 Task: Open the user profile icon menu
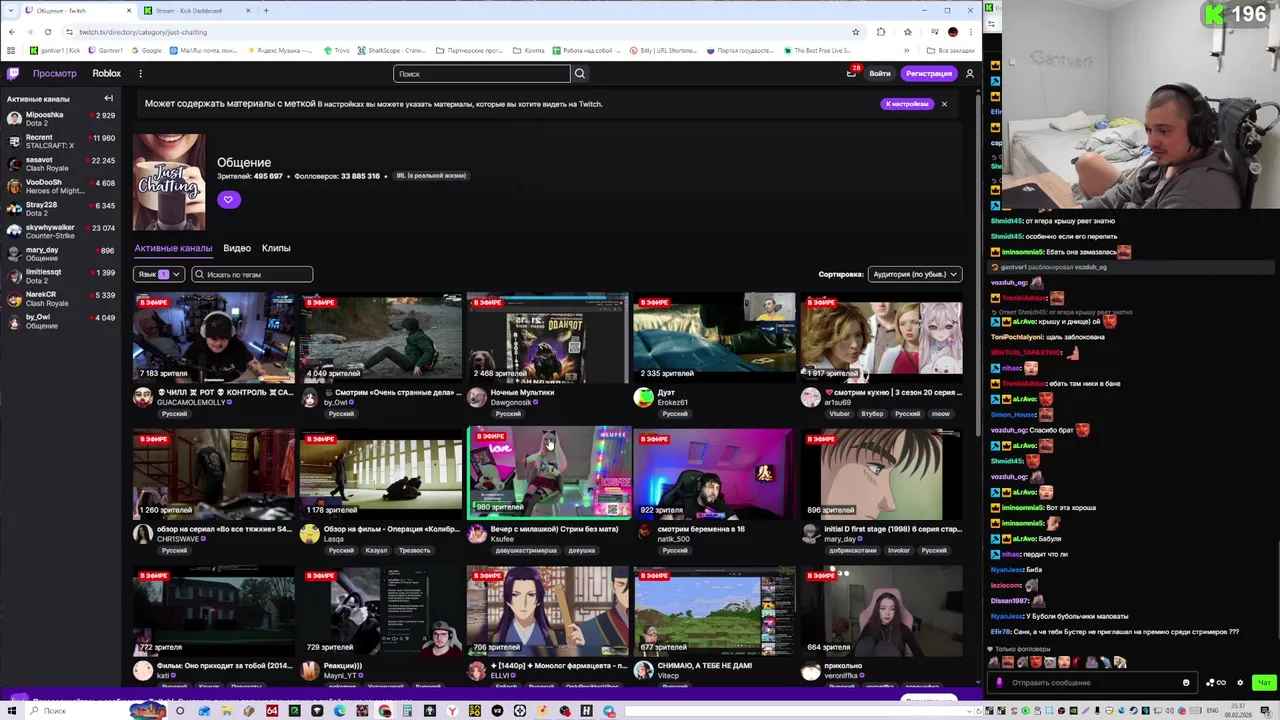(x=969, y=73)
